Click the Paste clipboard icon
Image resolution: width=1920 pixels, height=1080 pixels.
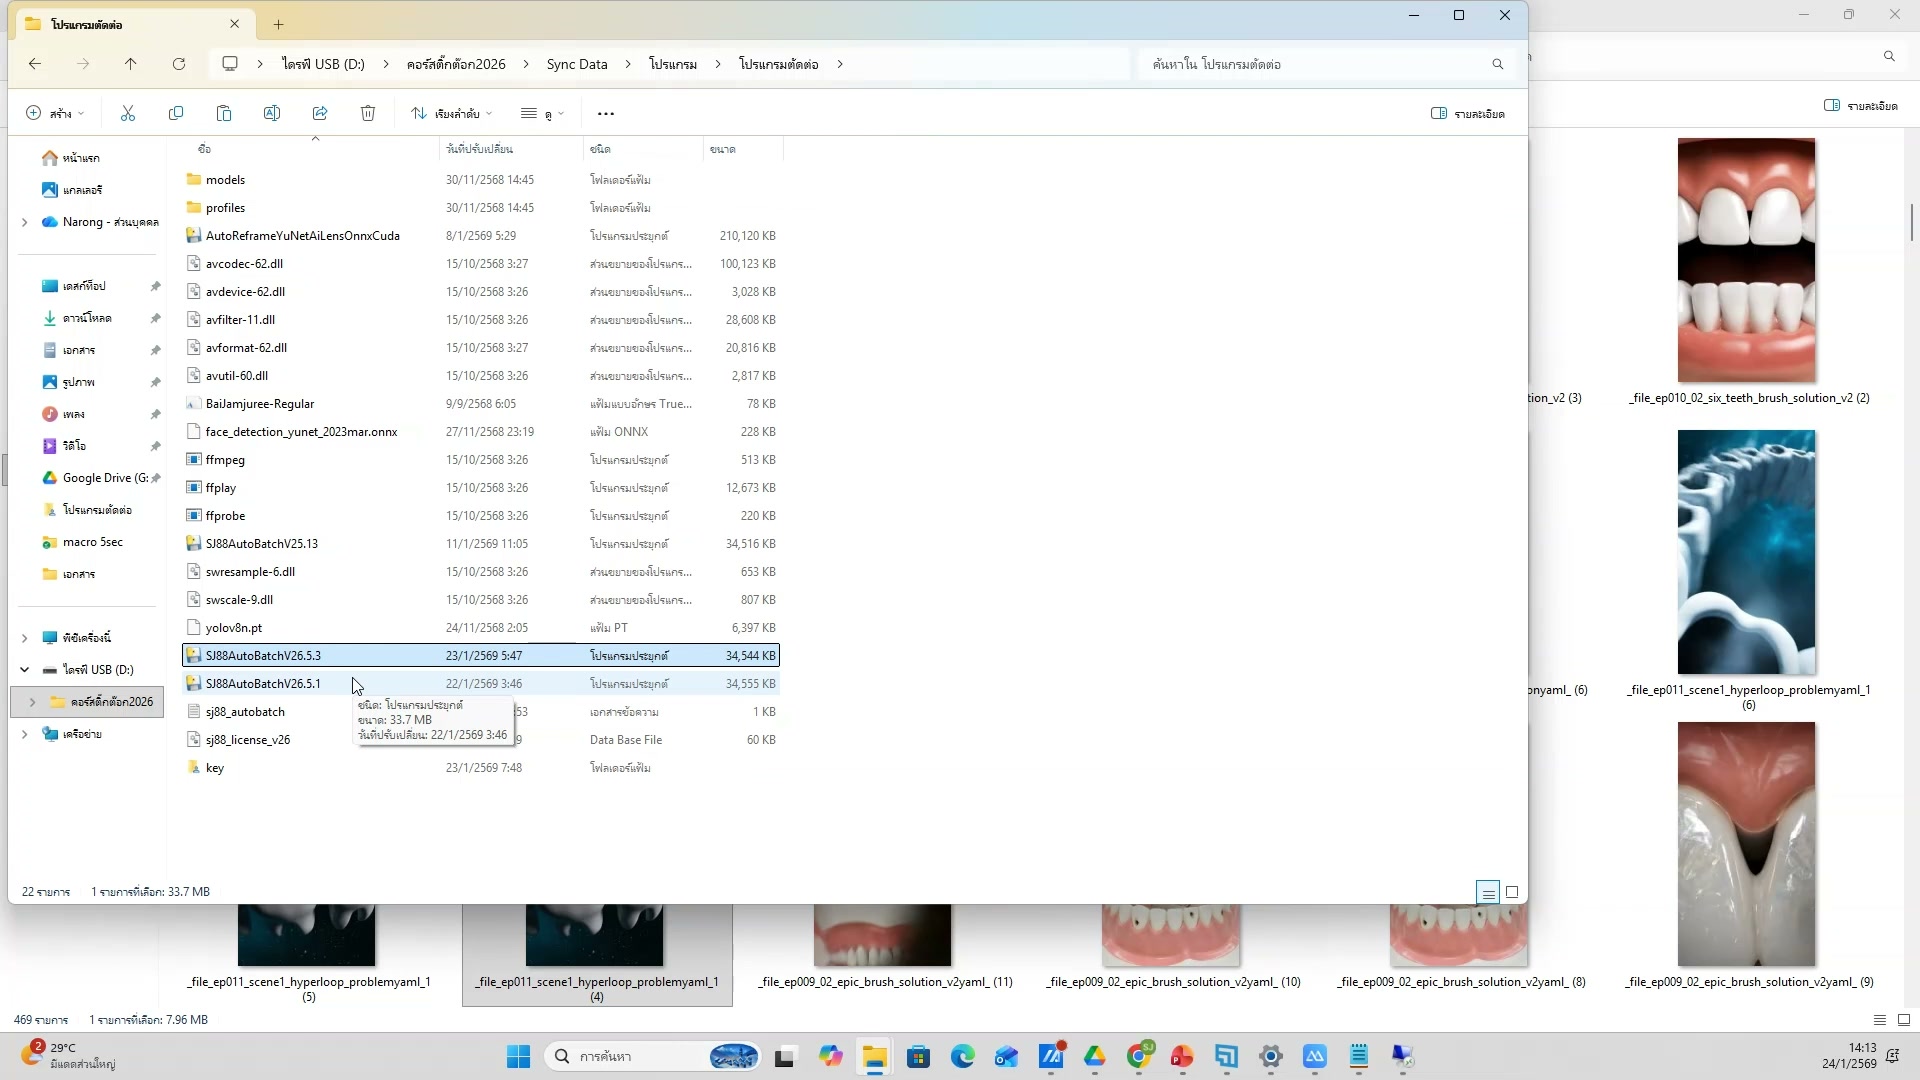224,114
